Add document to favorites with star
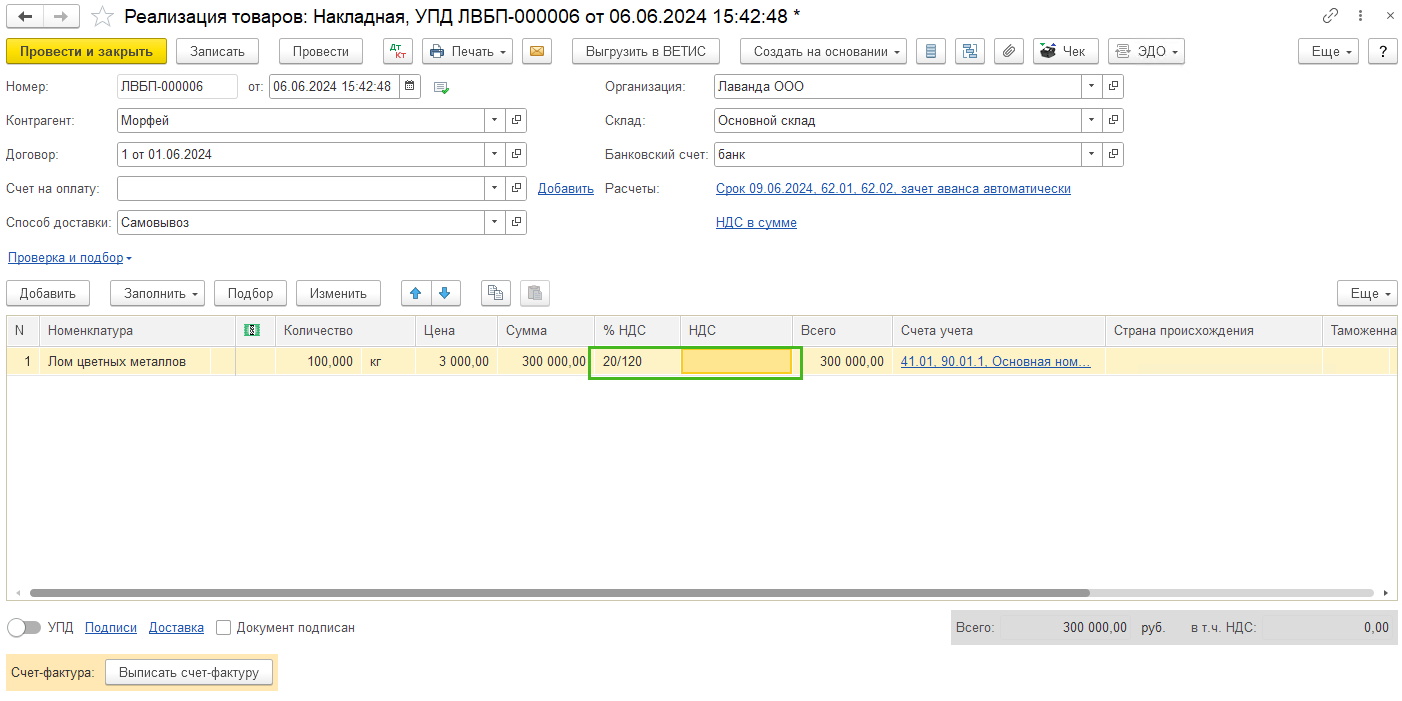This screenshot has width=1402, height=701. click(x=102, y=17)
